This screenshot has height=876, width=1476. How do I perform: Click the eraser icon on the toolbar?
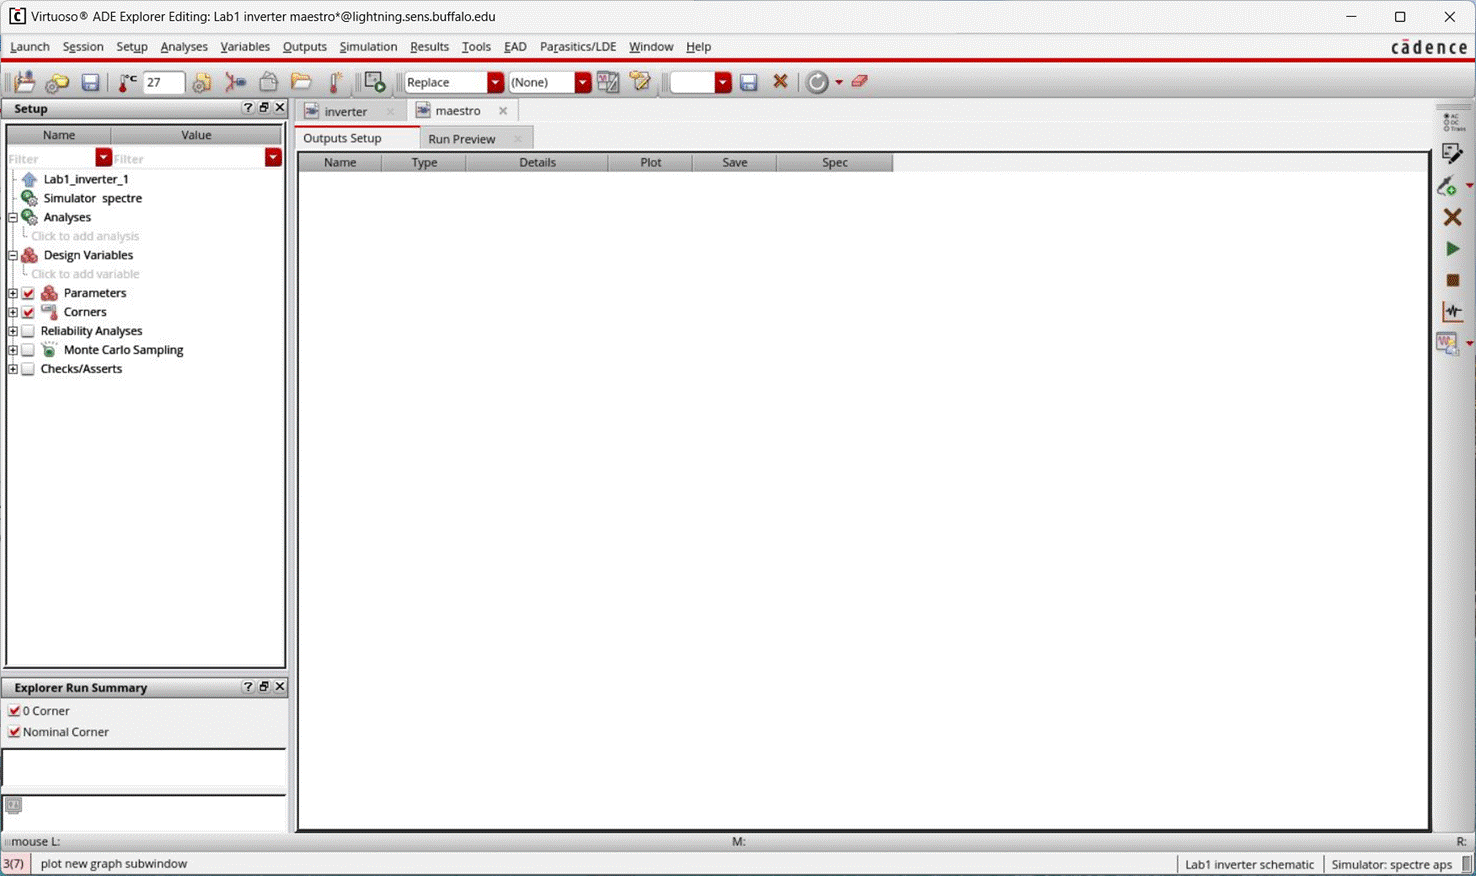pos(858,82)
